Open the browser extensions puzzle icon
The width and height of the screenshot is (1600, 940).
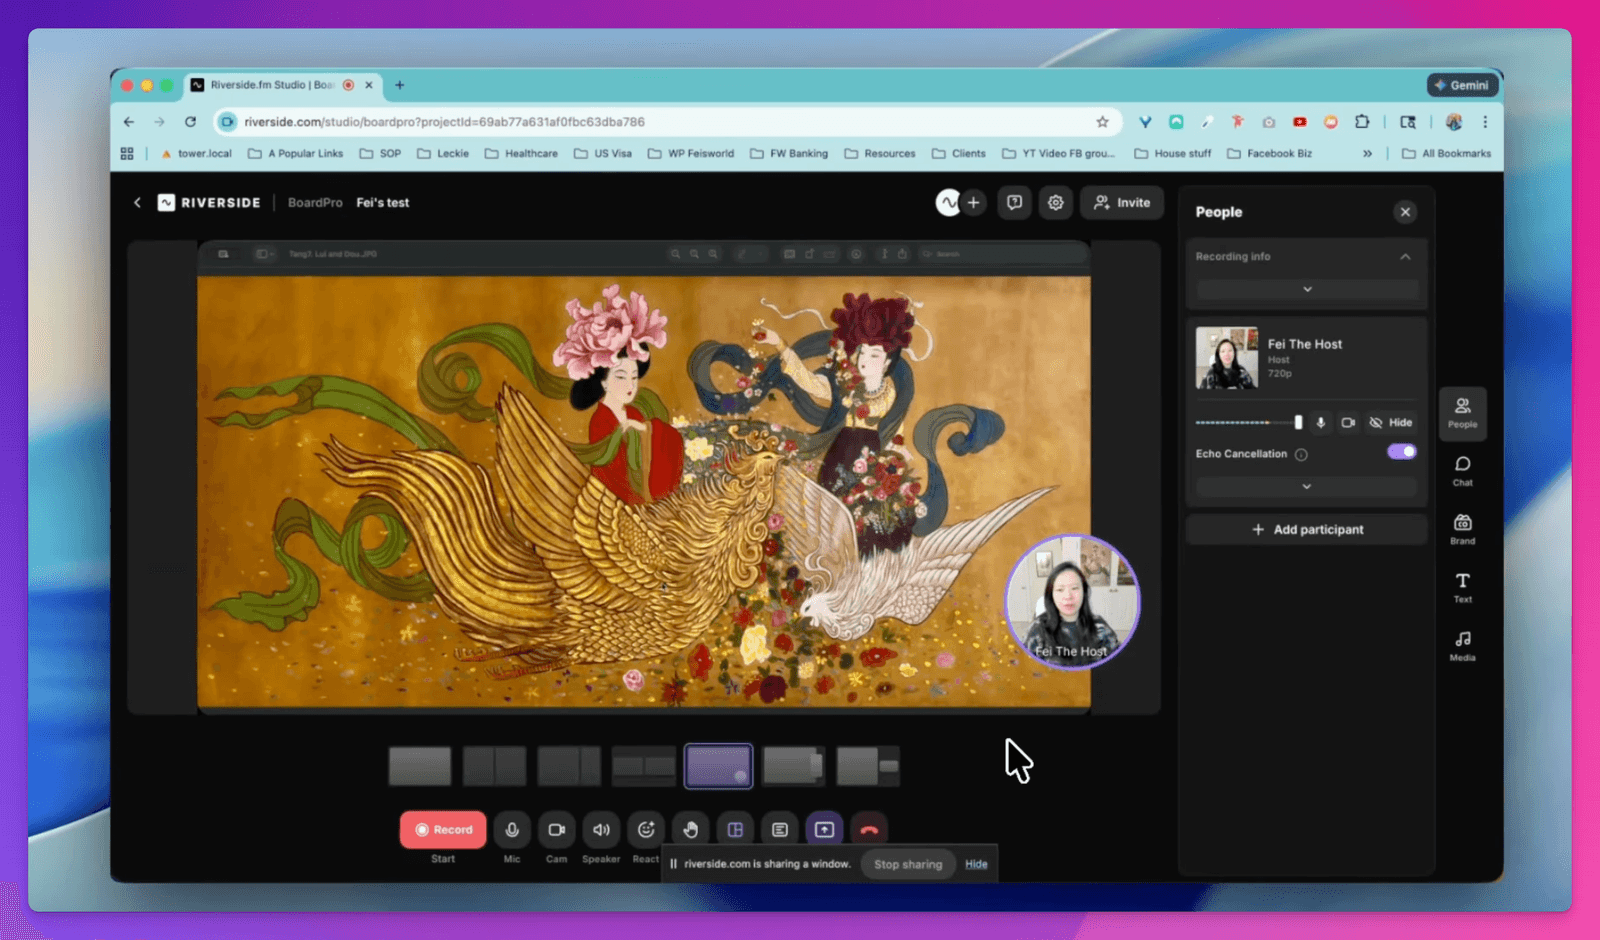[1362, 122]
